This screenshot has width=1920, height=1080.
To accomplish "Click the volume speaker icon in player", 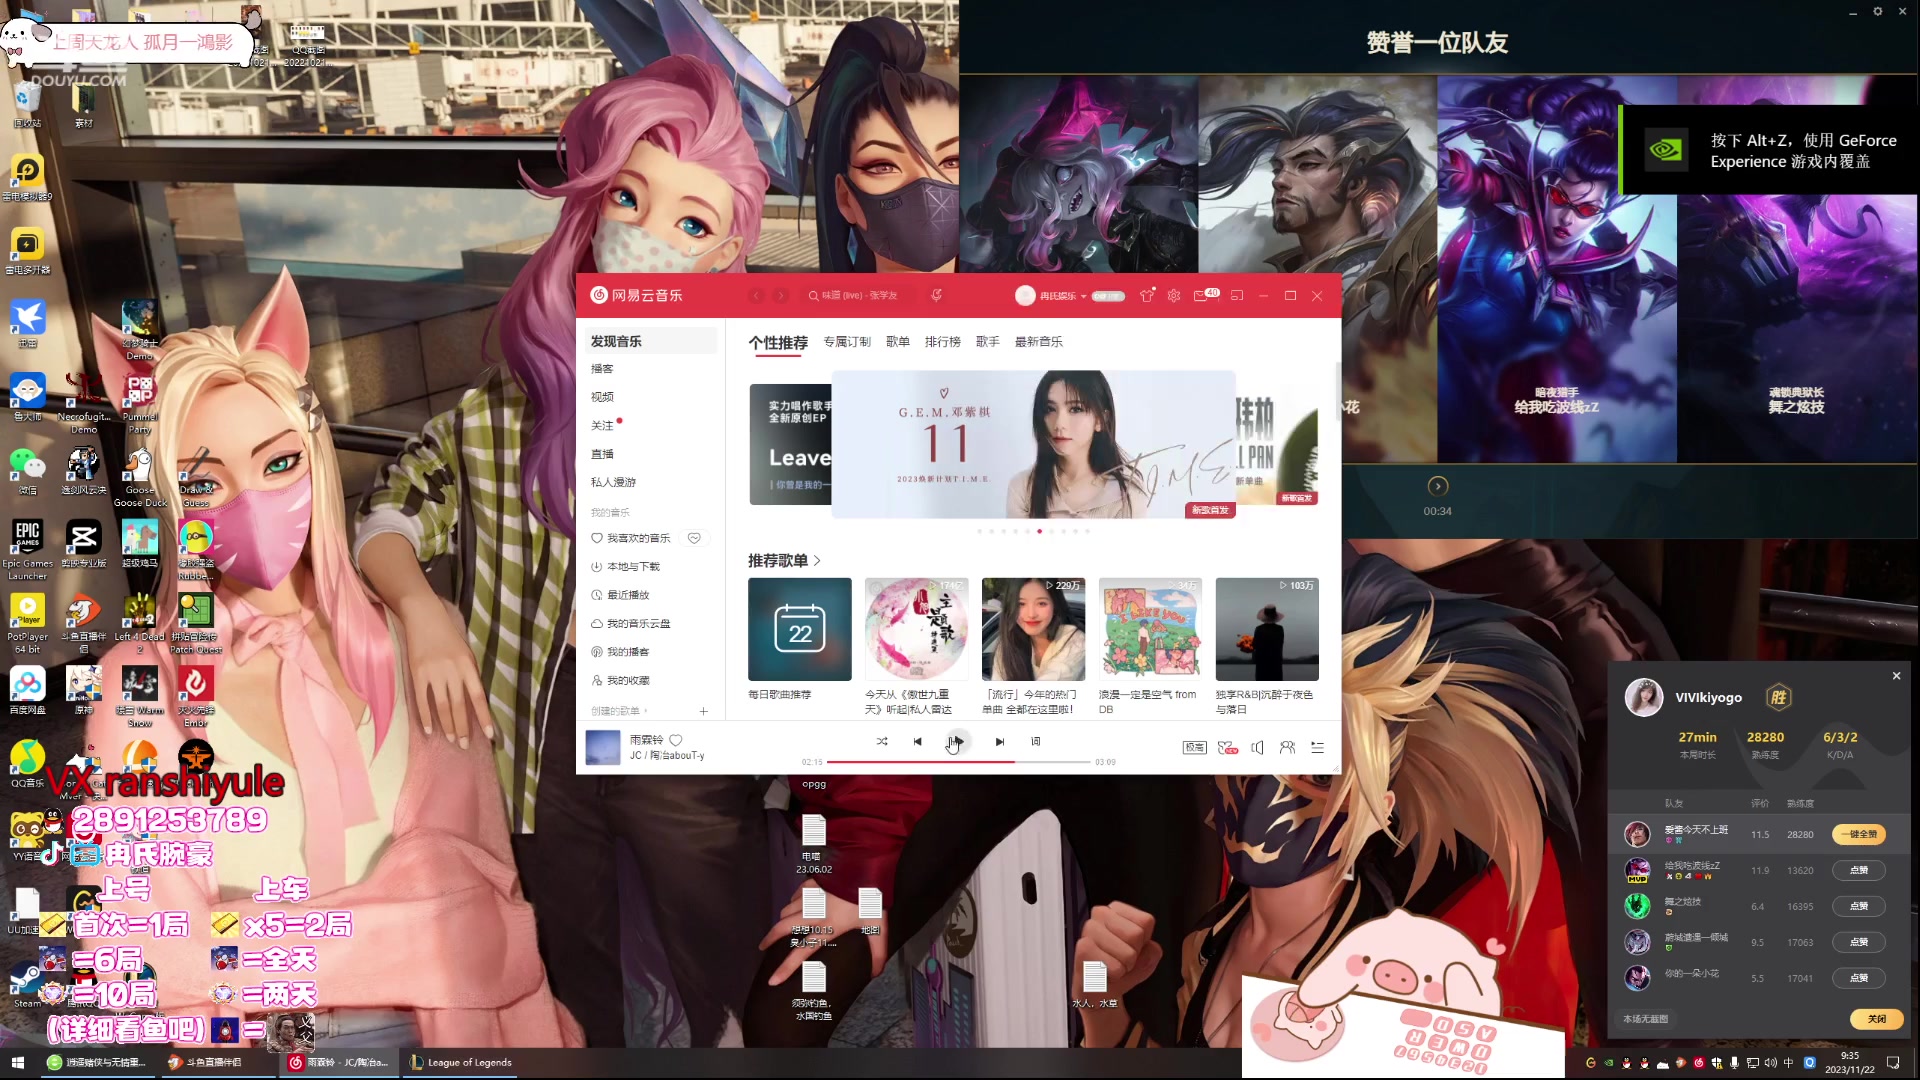I will click(1257, 747).
